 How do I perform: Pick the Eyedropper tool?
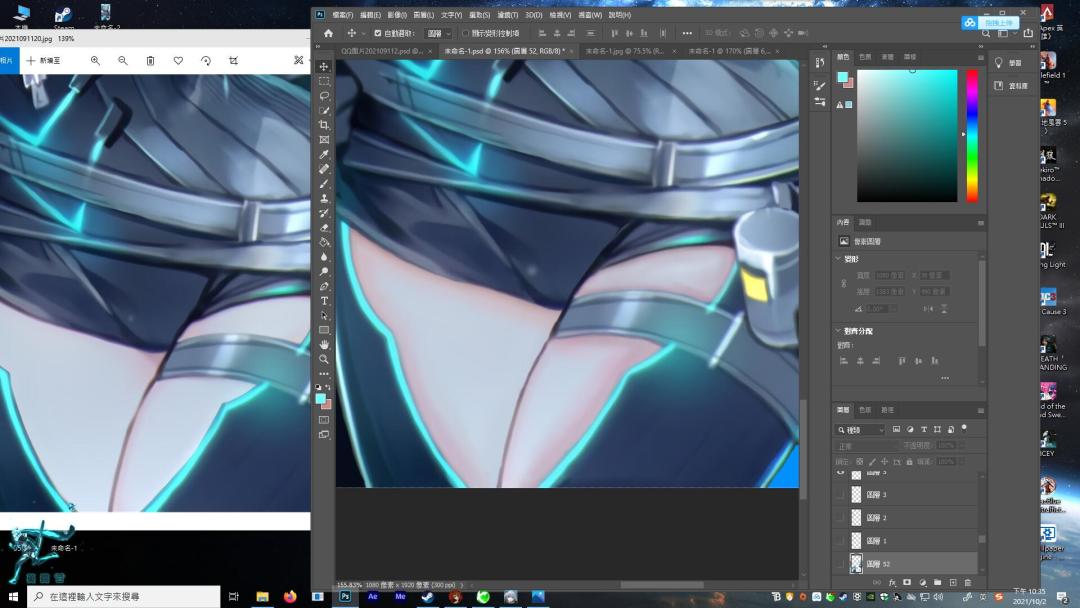click(x=324, y=154)
